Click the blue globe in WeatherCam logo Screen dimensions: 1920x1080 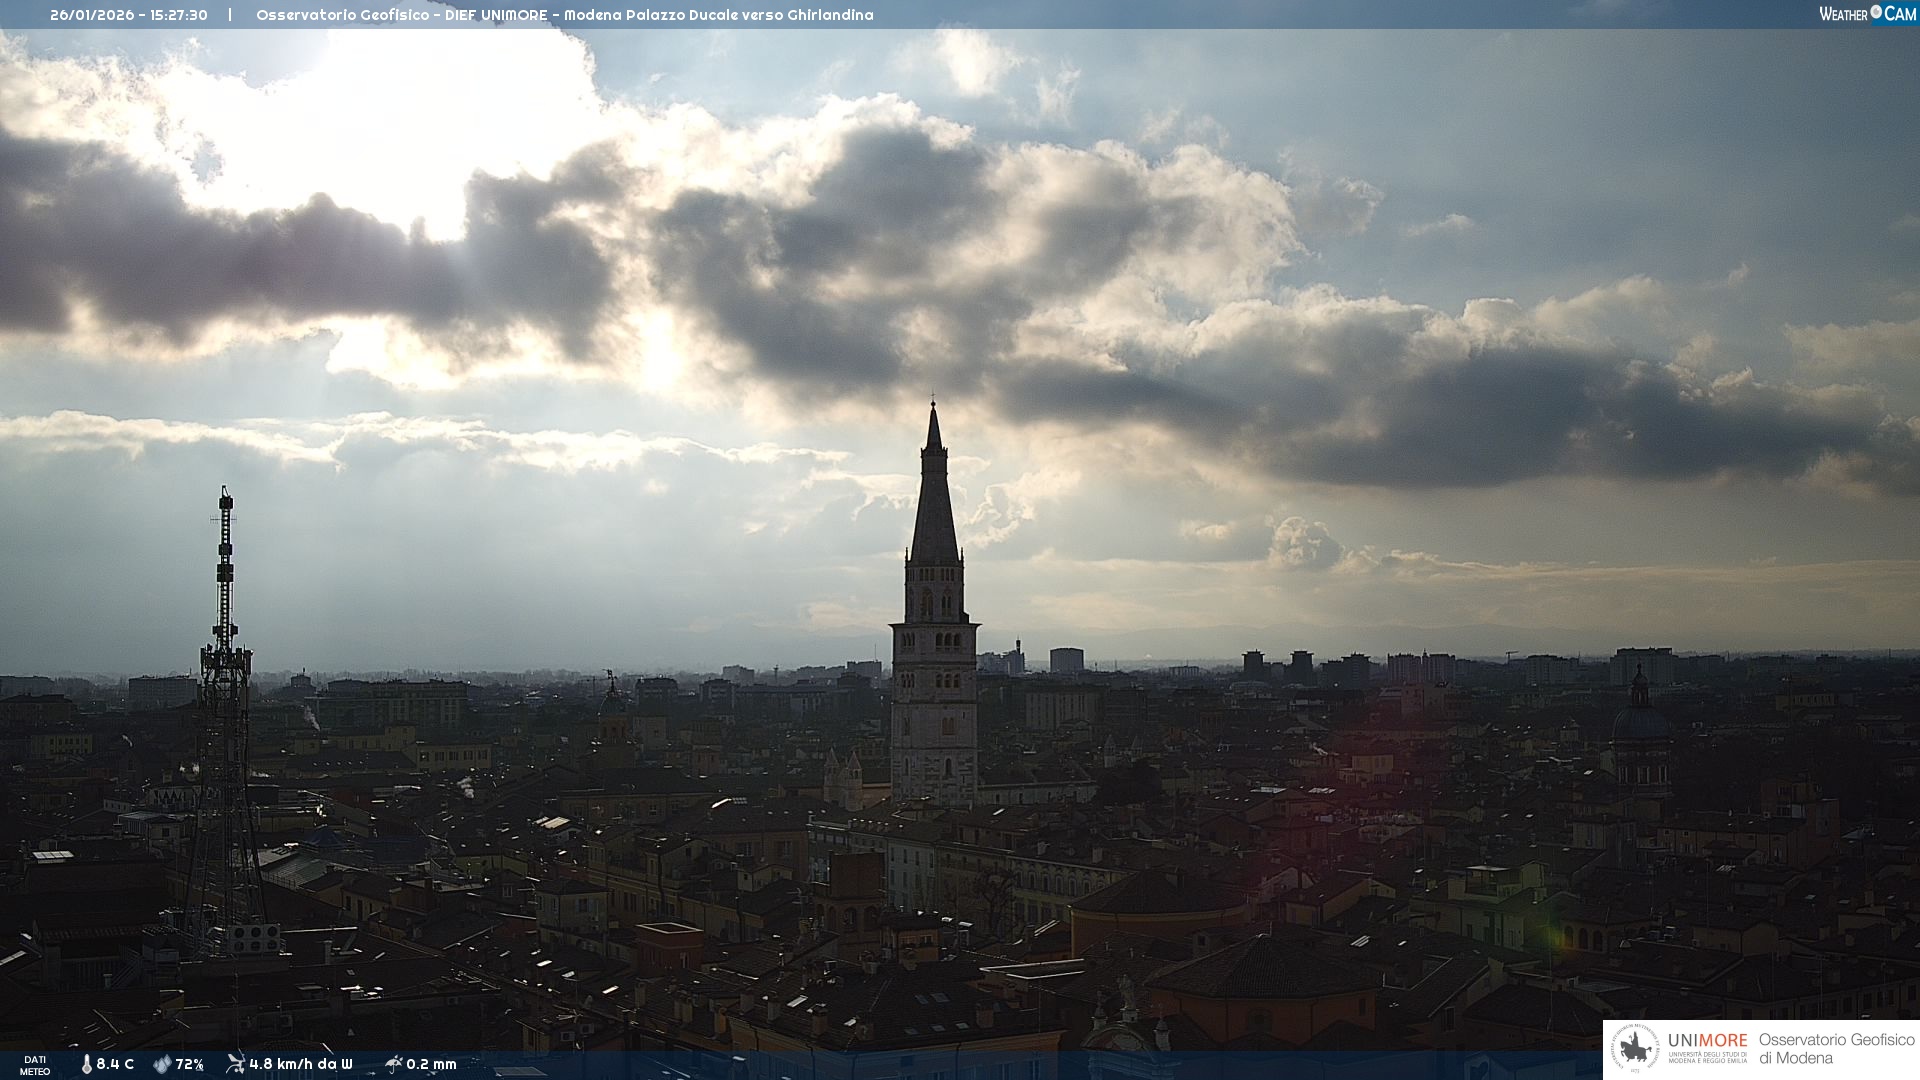[x=1876, y=12]
